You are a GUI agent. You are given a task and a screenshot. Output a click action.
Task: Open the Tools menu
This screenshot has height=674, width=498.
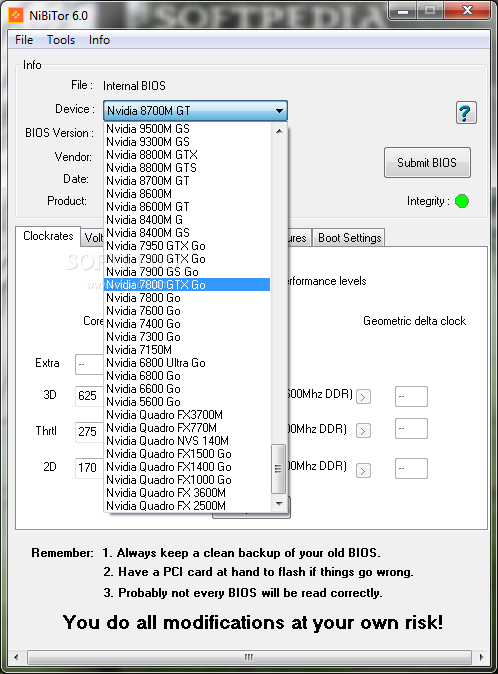tap(61, 40)
